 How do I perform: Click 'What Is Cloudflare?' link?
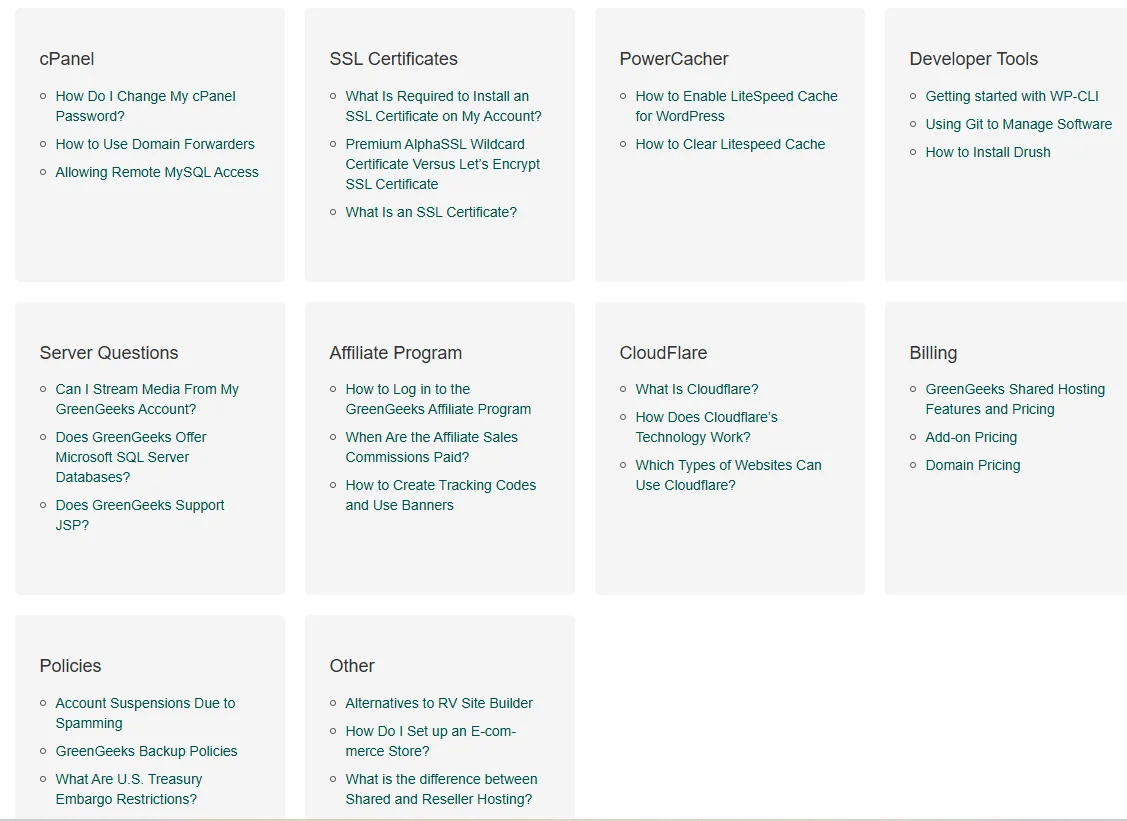click(x=696, y=390)
